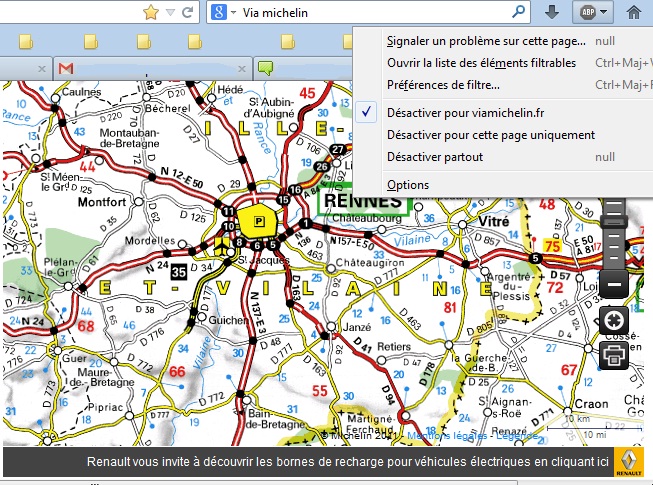Switch to the Gmail tab

pyautogui.click(x=153, y=69)
